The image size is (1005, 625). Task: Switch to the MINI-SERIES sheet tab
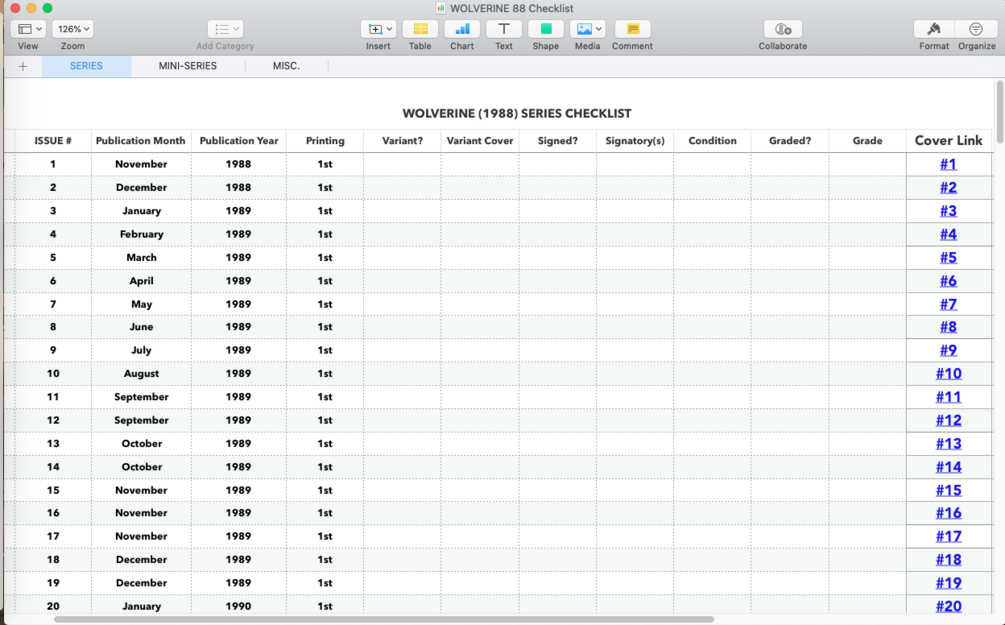pyautogui.click(x=188, y=66)
